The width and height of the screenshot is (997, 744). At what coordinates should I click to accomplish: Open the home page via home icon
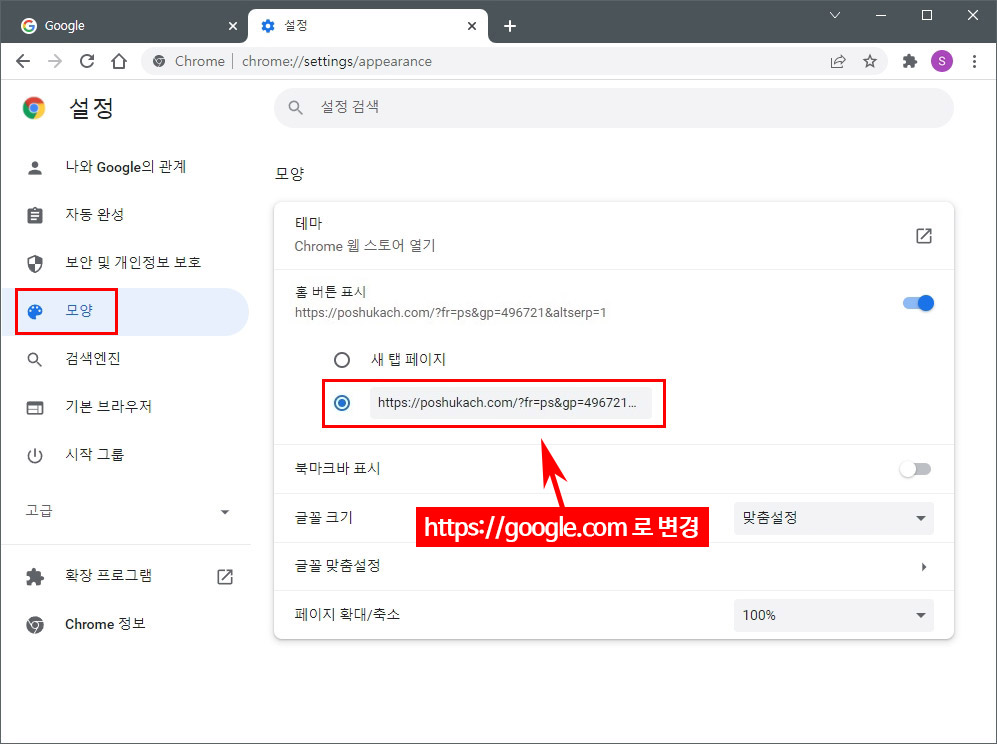tap(119, 61)
